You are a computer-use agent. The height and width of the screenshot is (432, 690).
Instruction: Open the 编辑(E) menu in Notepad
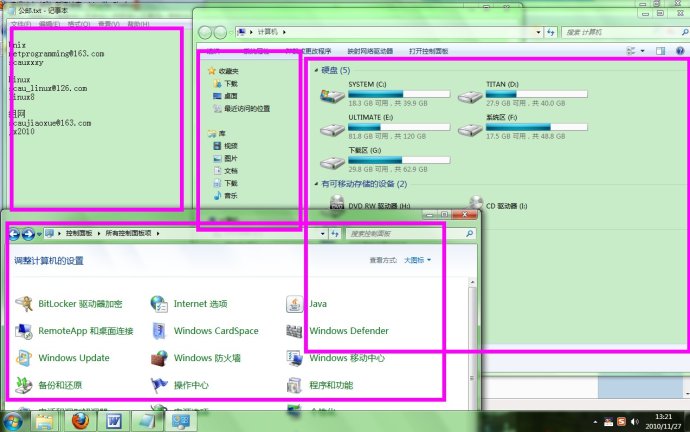49,24
